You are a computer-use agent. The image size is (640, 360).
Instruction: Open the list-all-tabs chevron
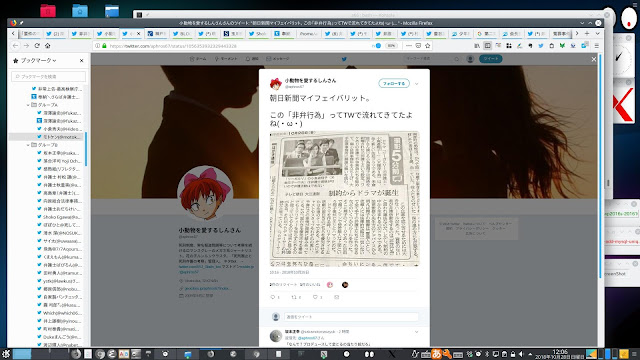597,33
